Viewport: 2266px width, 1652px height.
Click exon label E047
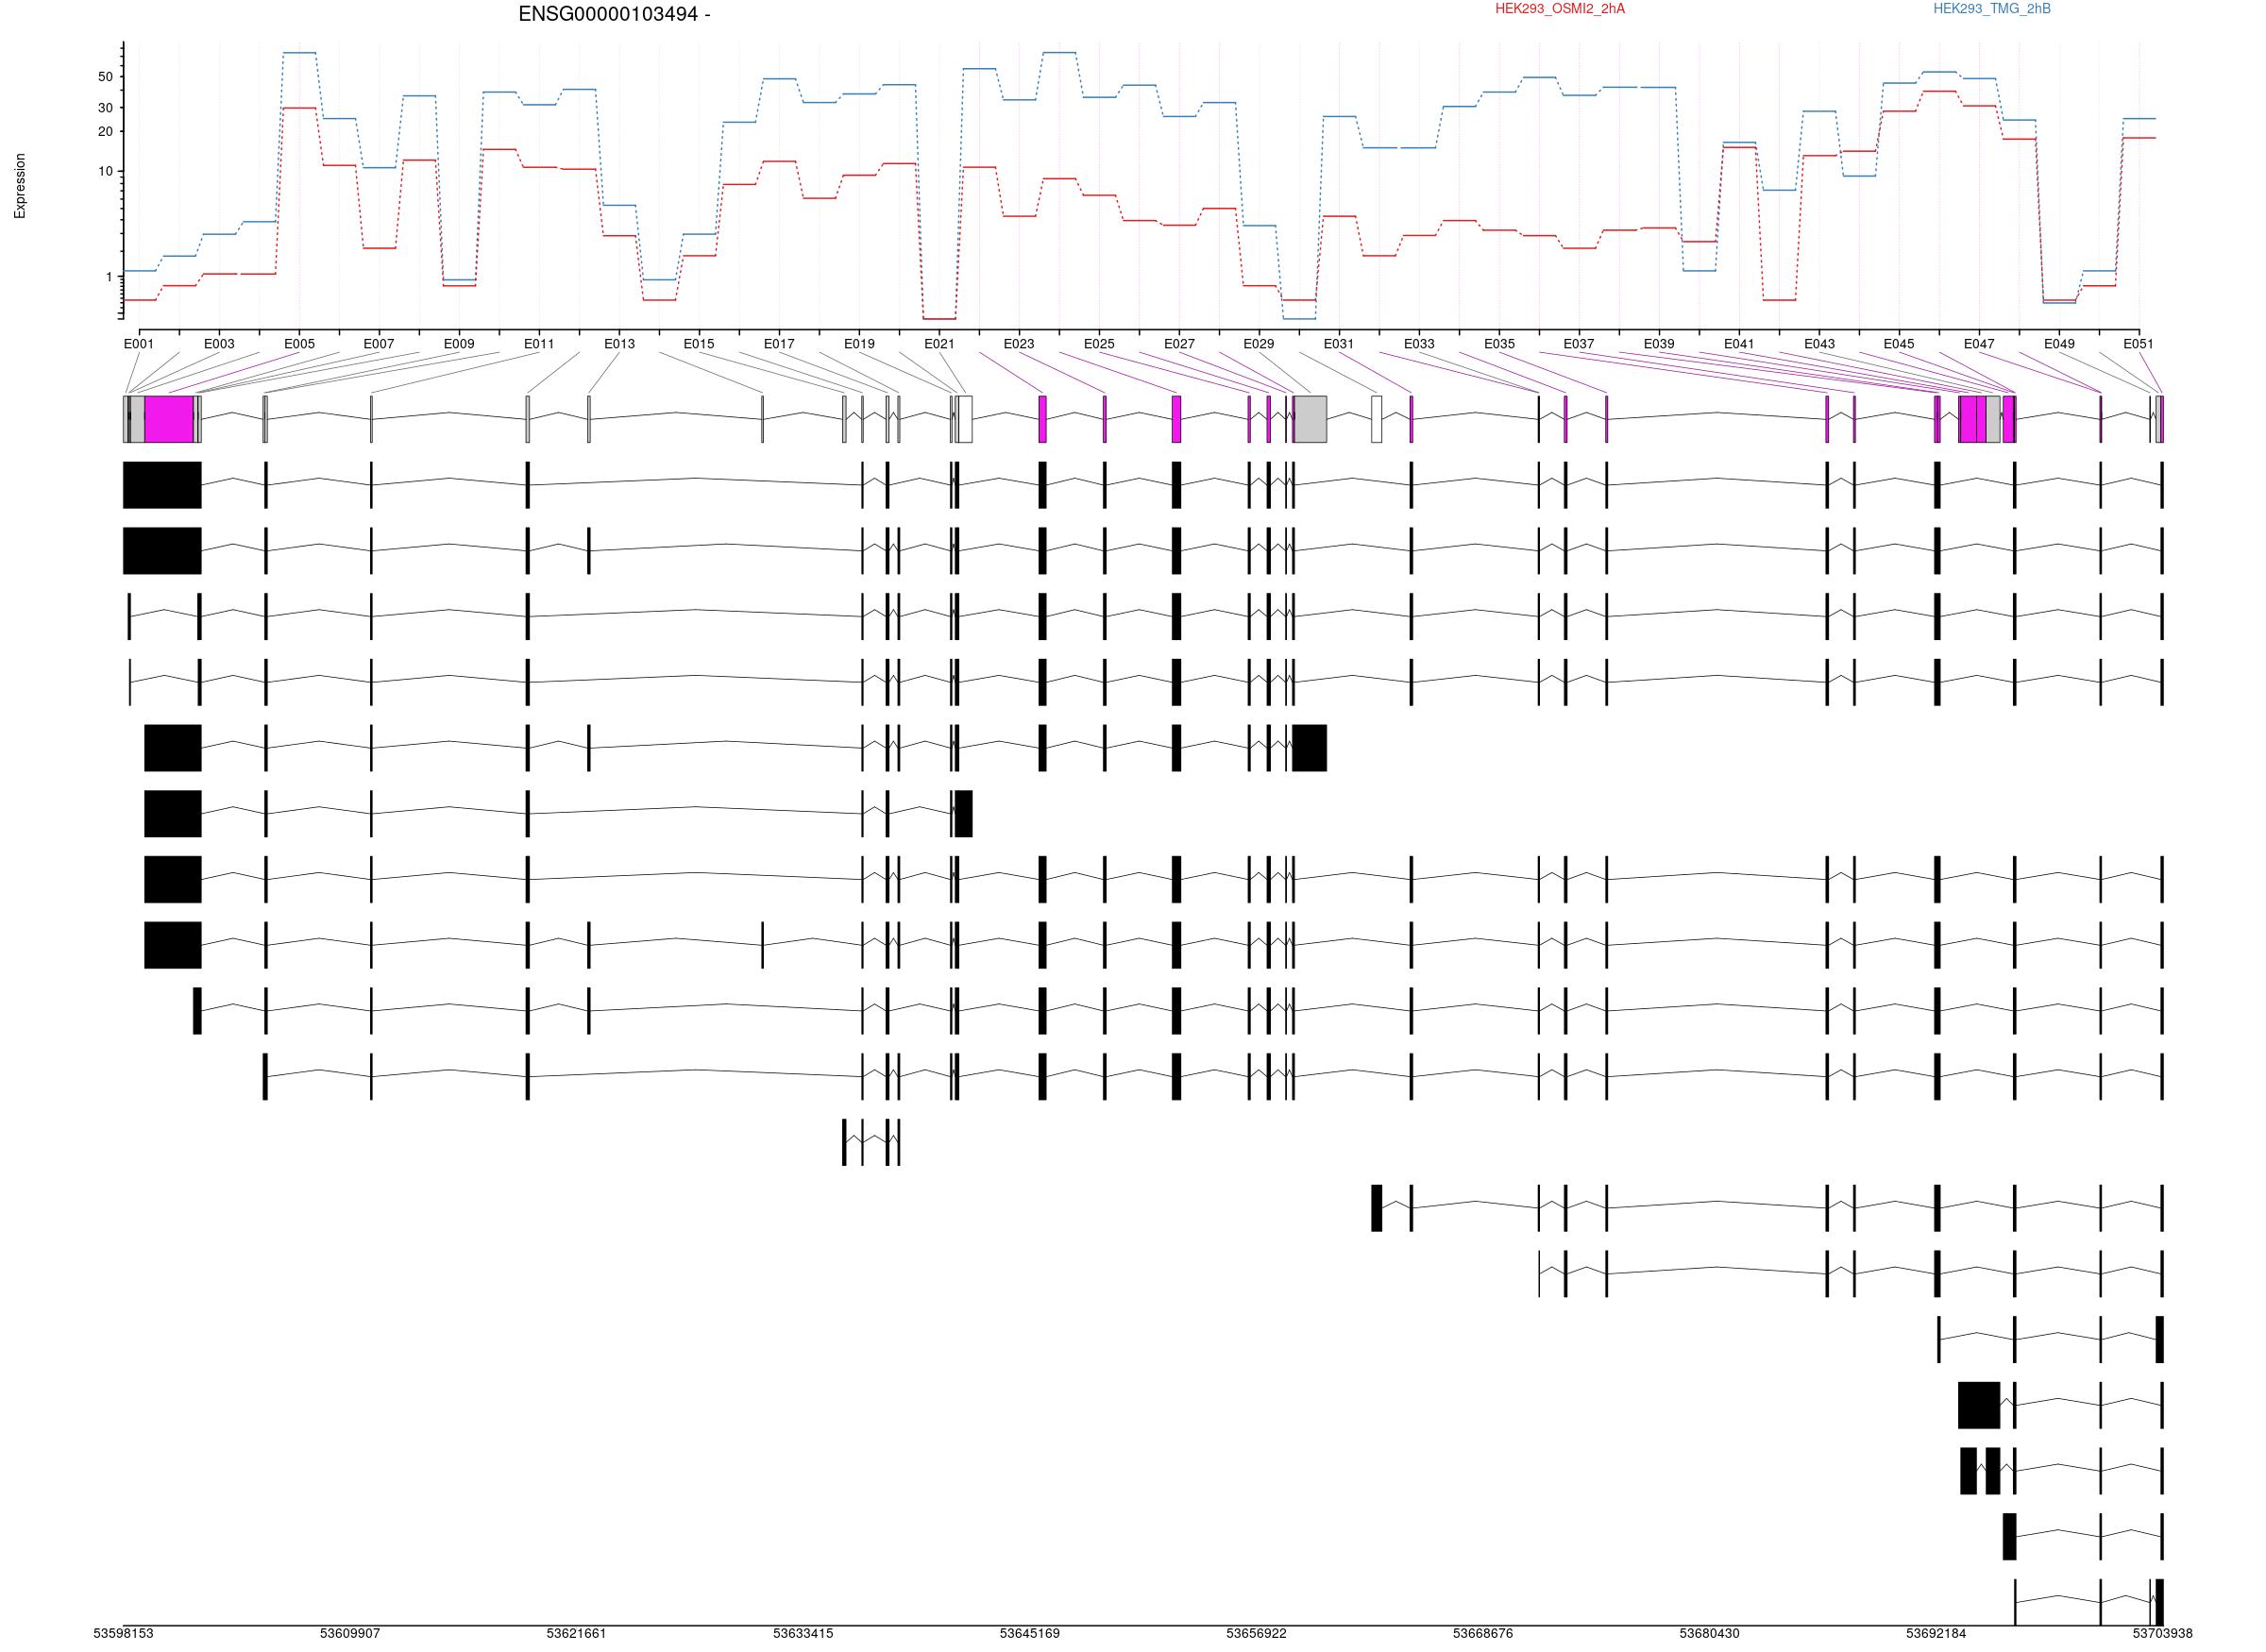1979,344
